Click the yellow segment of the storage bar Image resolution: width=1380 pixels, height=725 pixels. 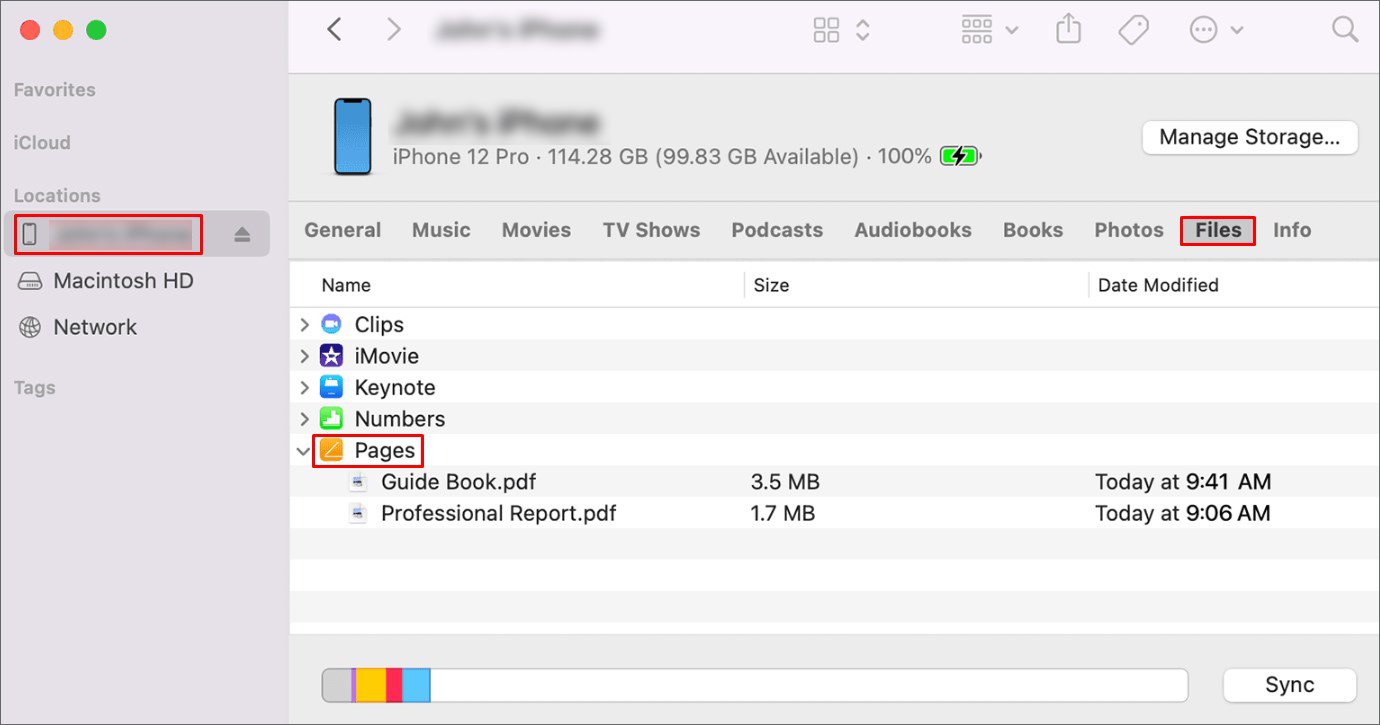coord(371,685)
